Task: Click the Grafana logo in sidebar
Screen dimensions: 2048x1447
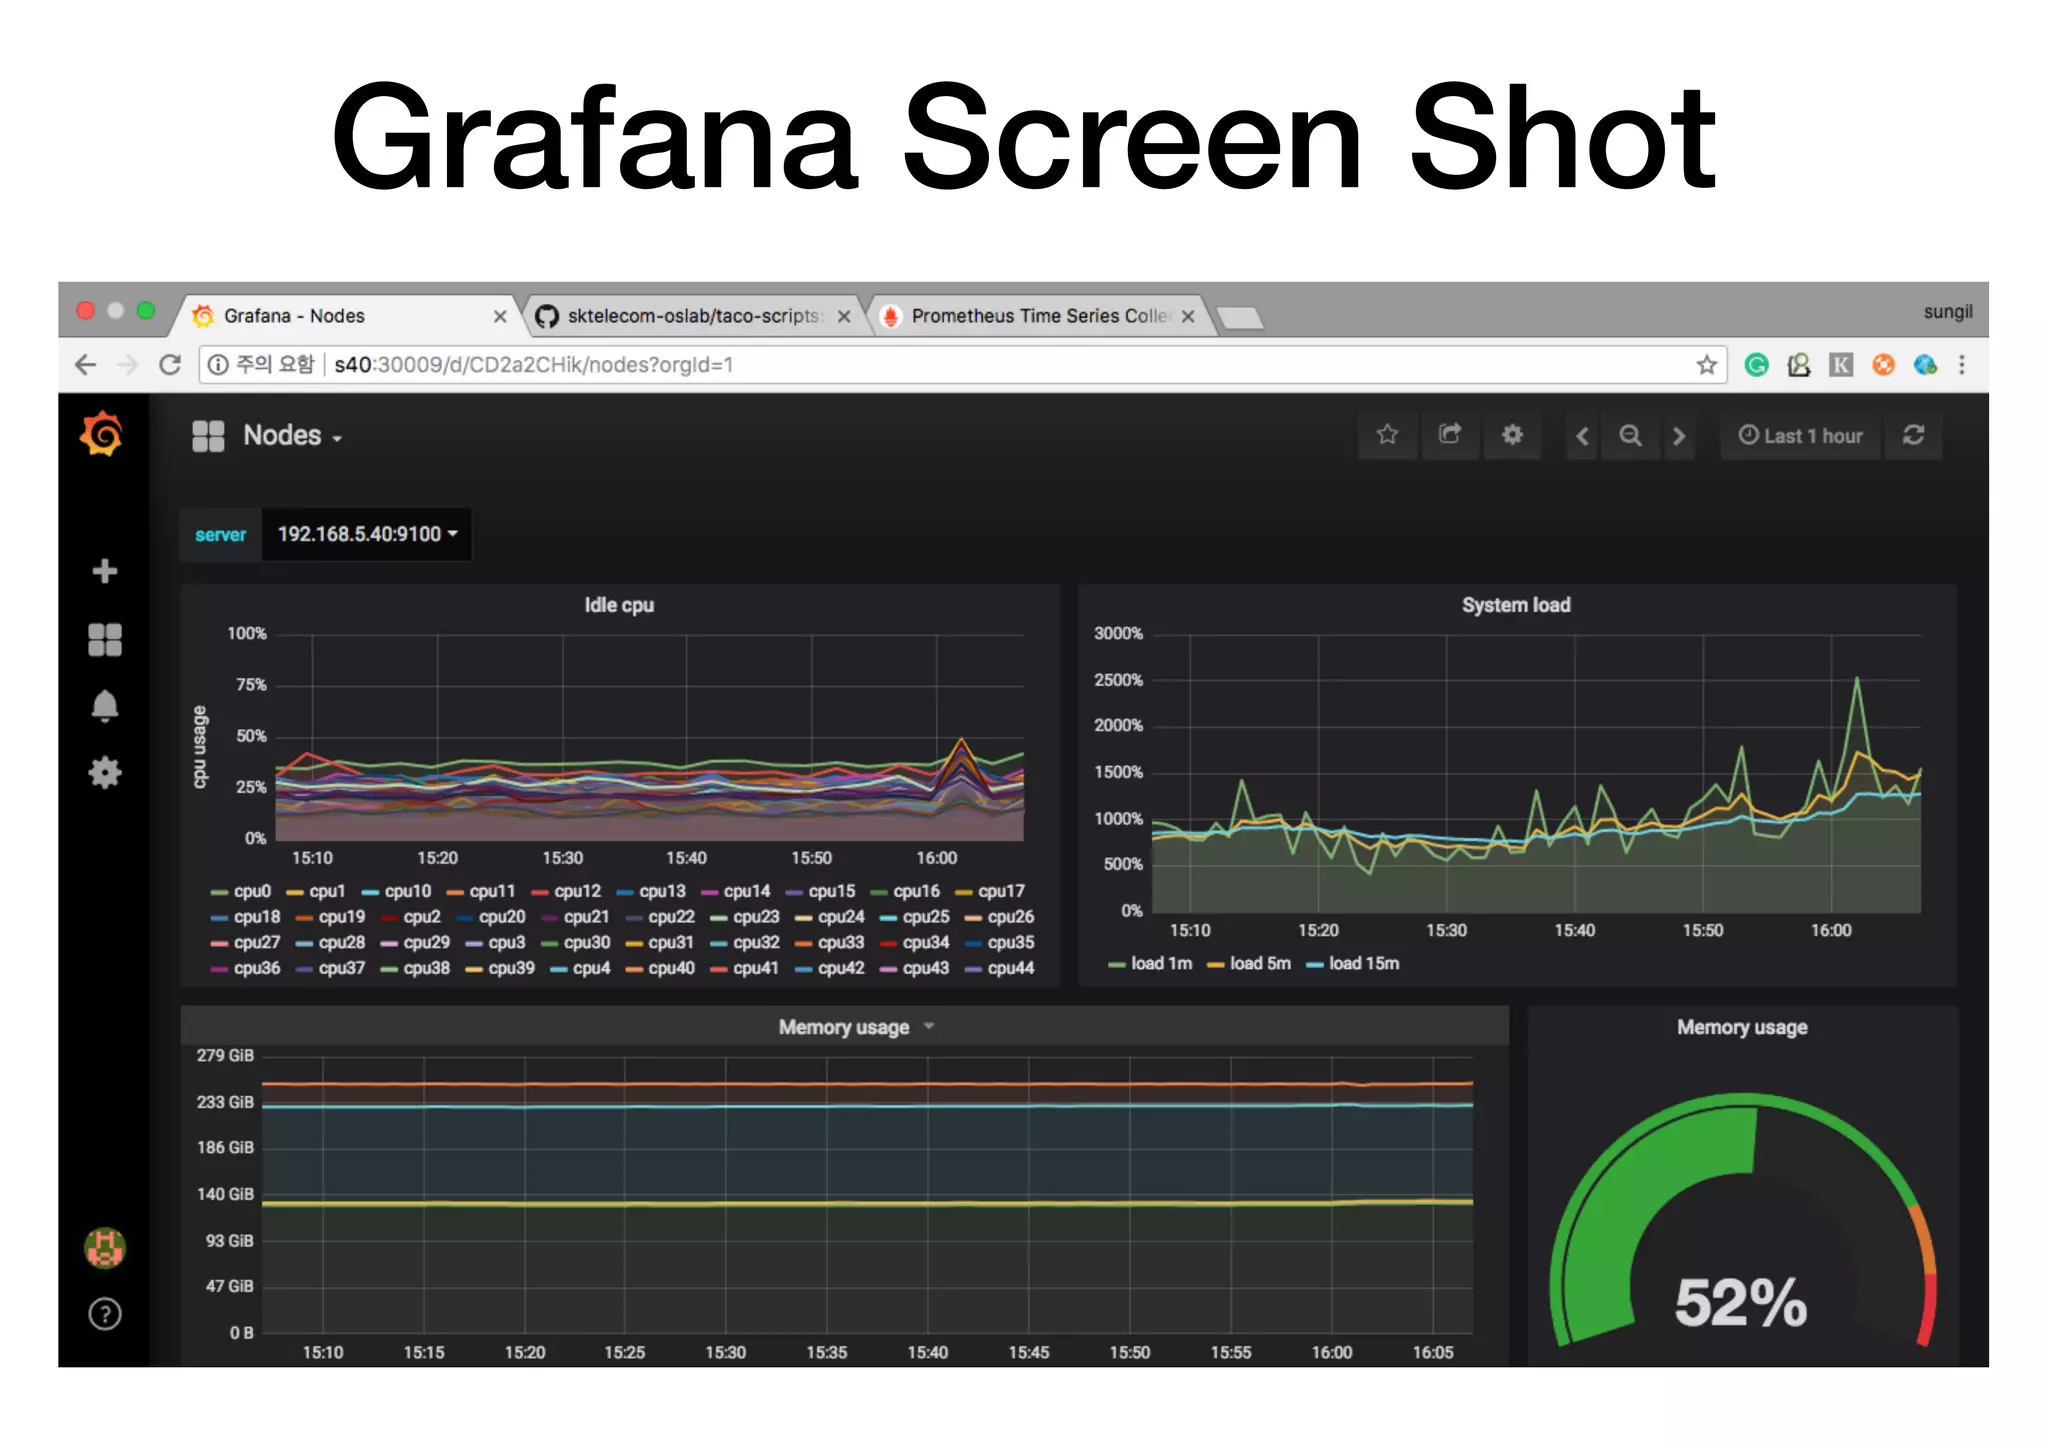Action: pos(102,435)
